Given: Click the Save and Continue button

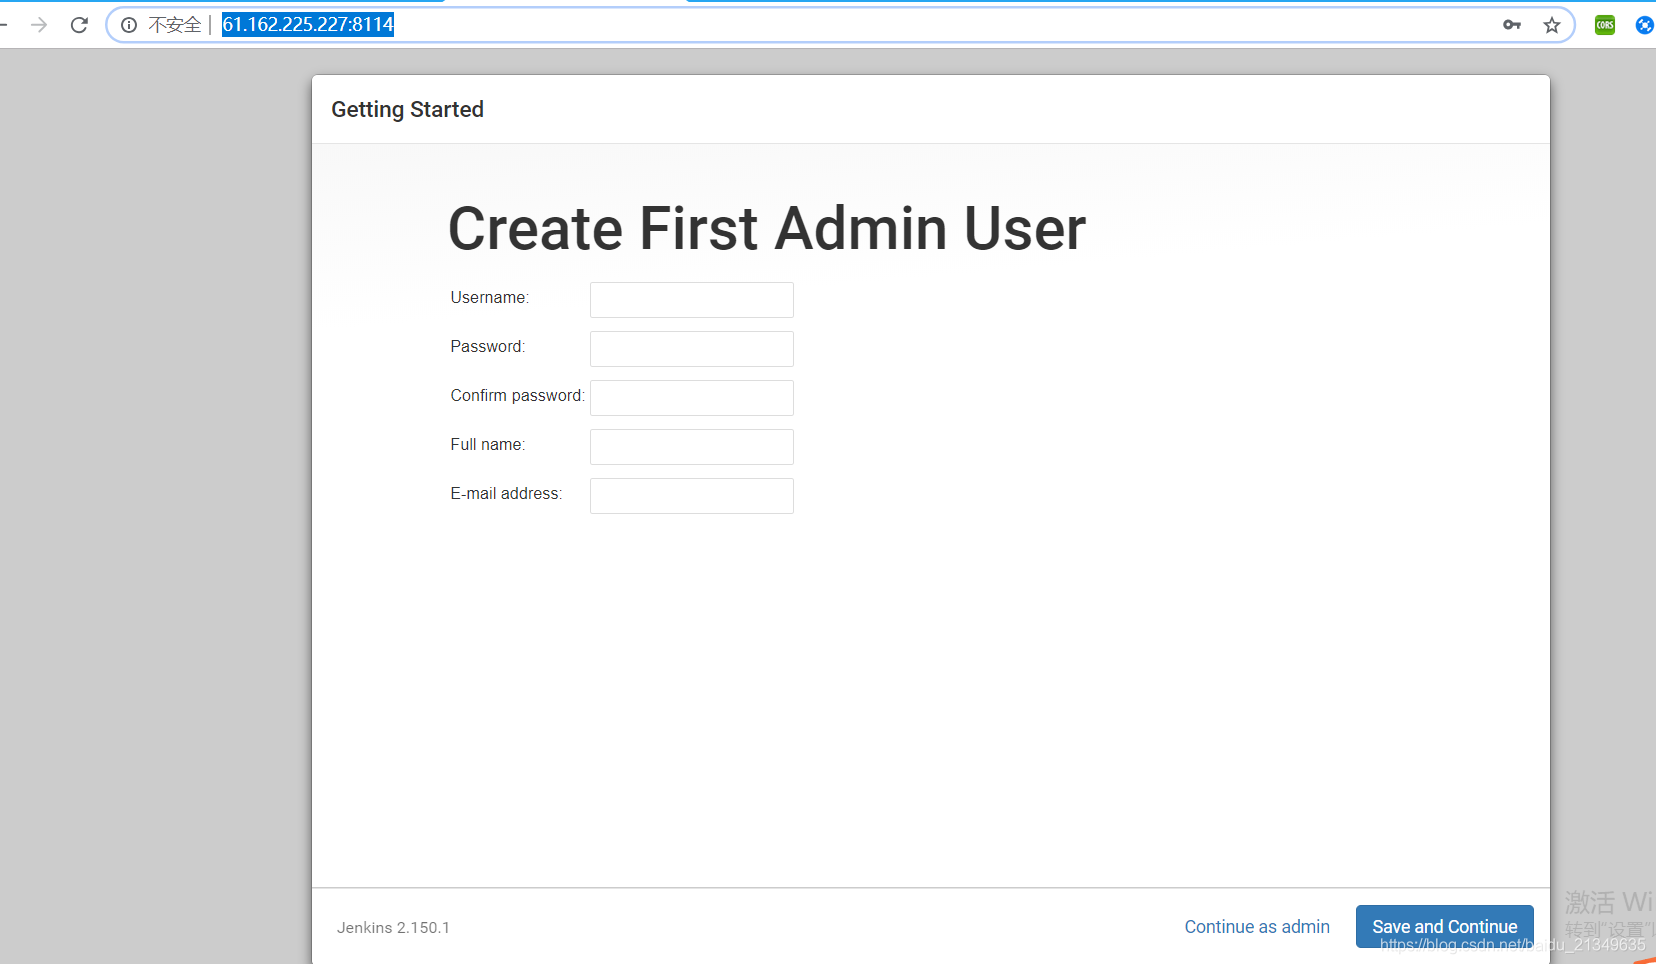Looking at the screenshot, I should (1445, 927).
